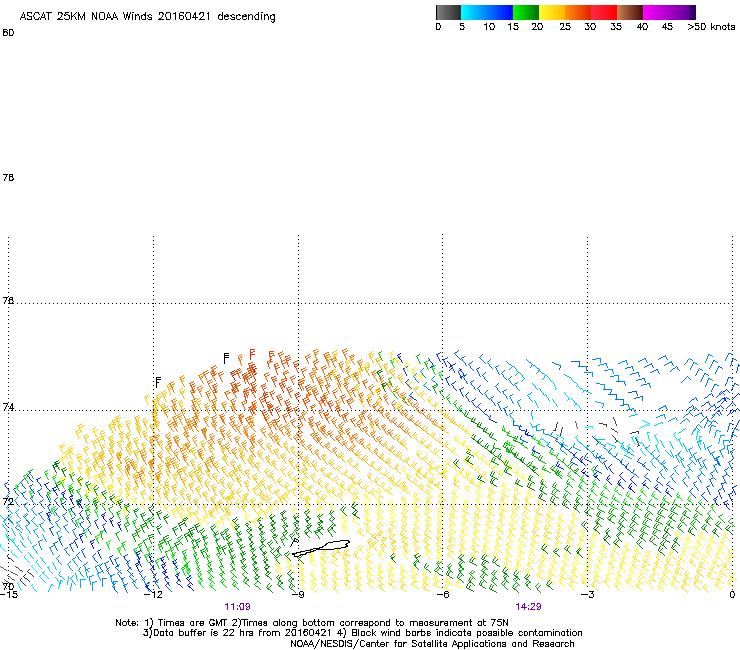Choose the brown 35-40 knots legend segment
The height and width of the screenshot is (650, 740).
pos(630,12)
